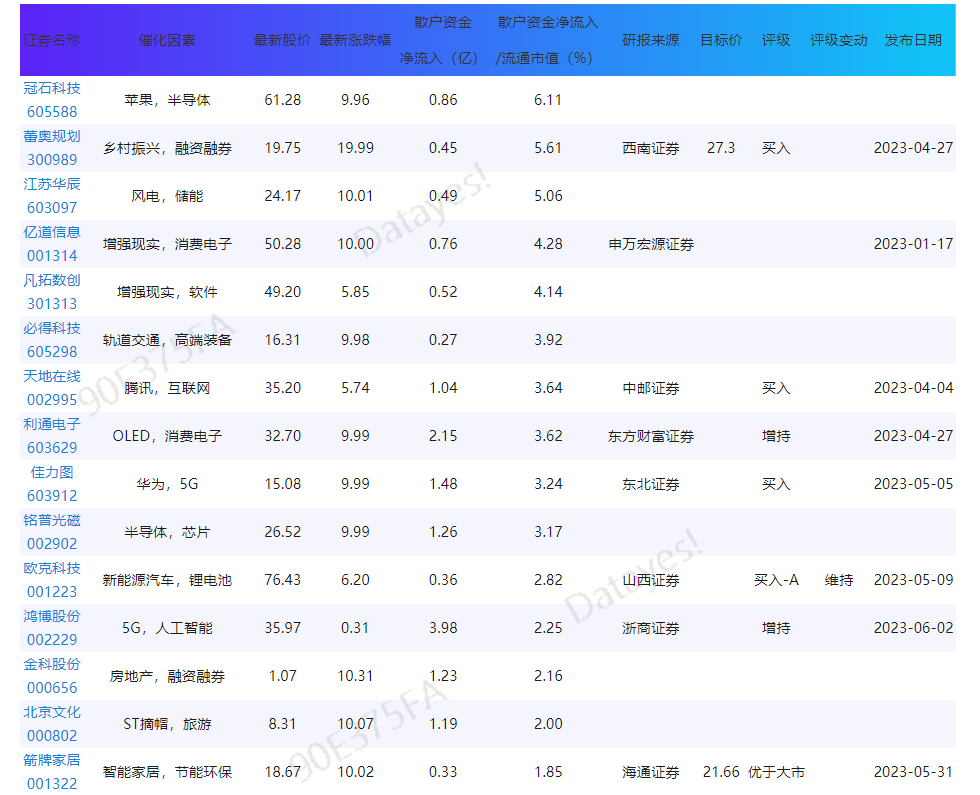
Task: Open the 箭牌家居 security link
Action: [52, 761]
